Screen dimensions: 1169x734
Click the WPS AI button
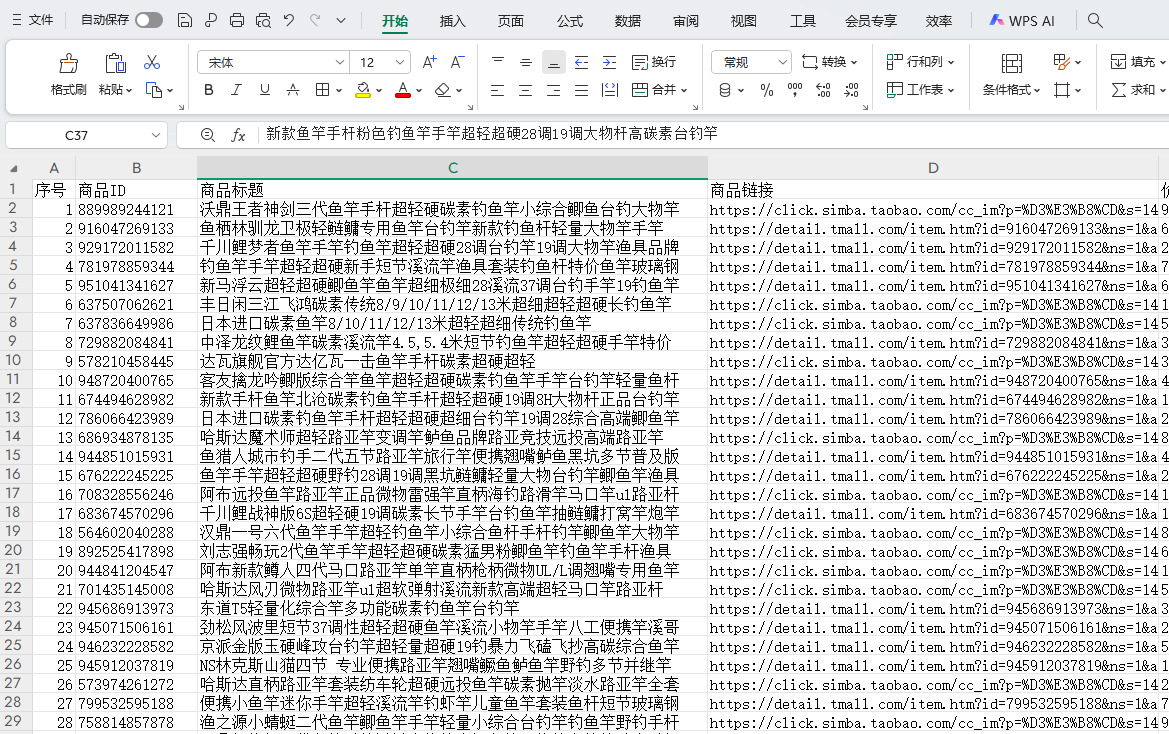(x=1022, y=20)
